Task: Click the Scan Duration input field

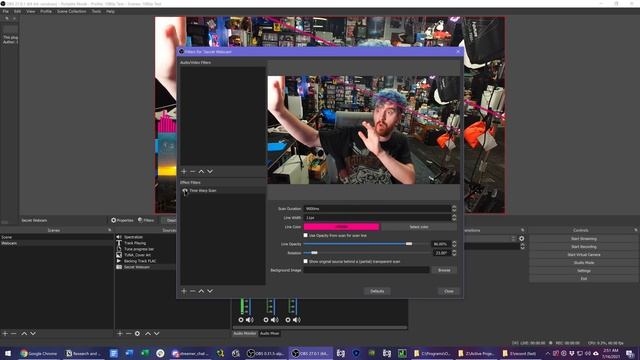Action: 377,209
